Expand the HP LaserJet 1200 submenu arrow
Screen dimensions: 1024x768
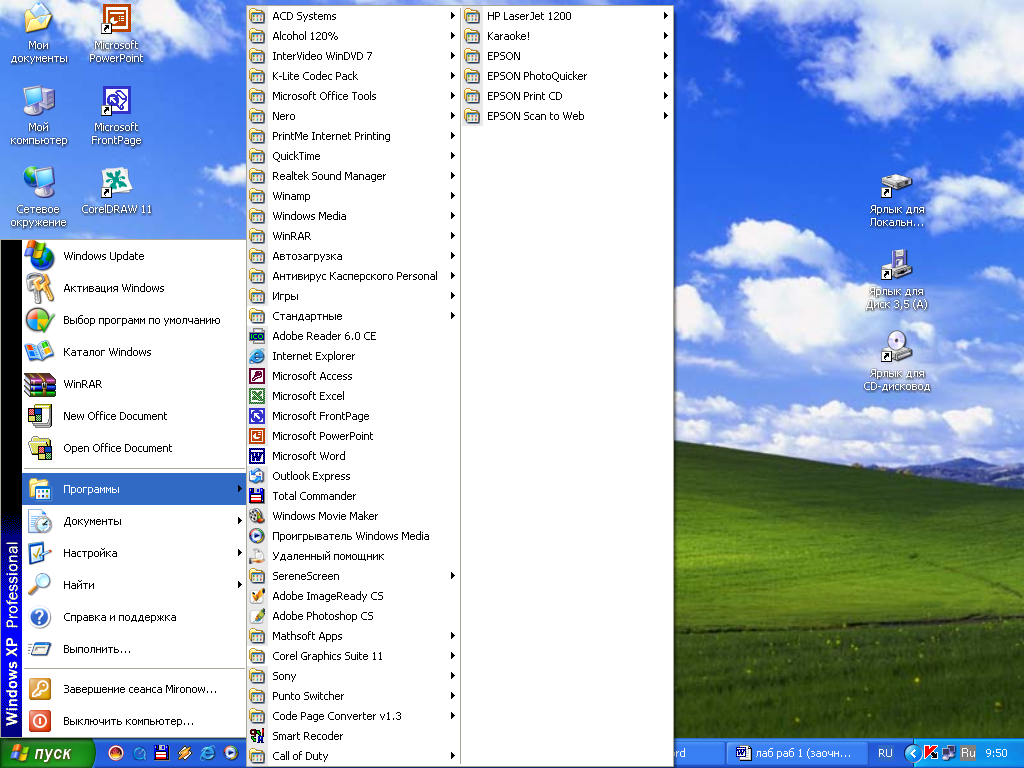pos(665,16)
